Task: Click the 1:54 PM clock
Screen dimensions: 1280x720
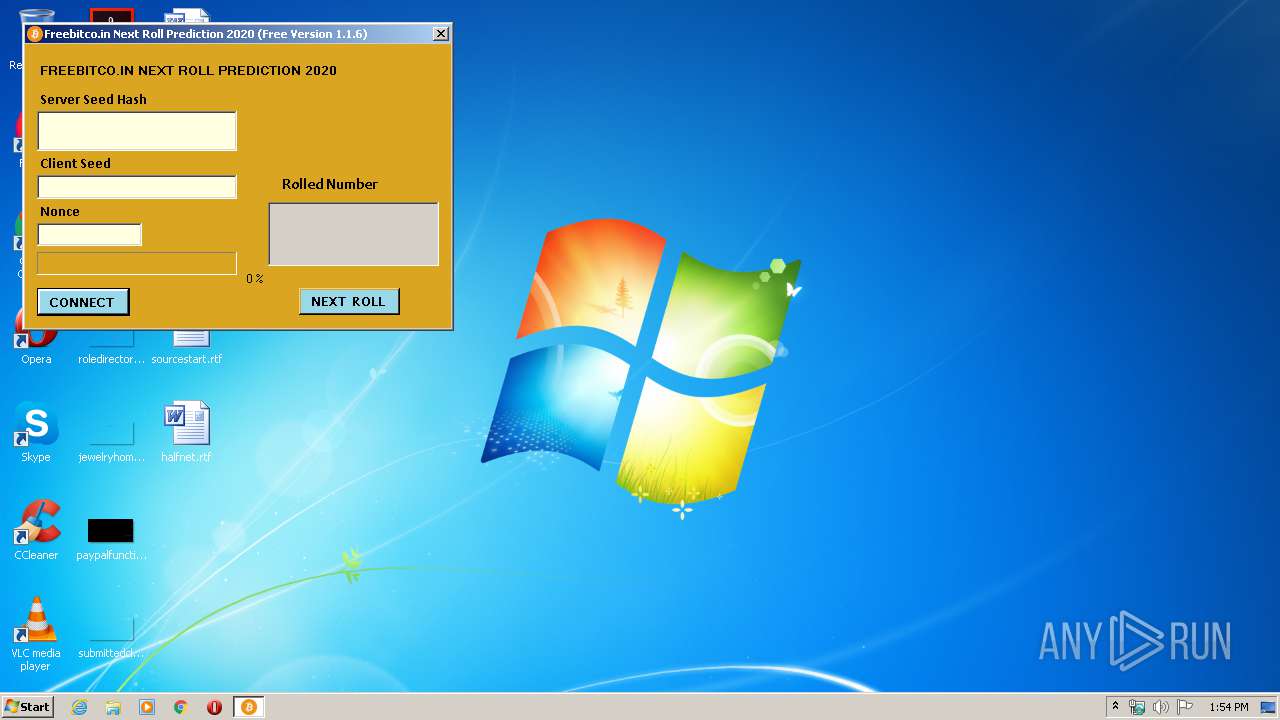Action: pos(1228,707)
